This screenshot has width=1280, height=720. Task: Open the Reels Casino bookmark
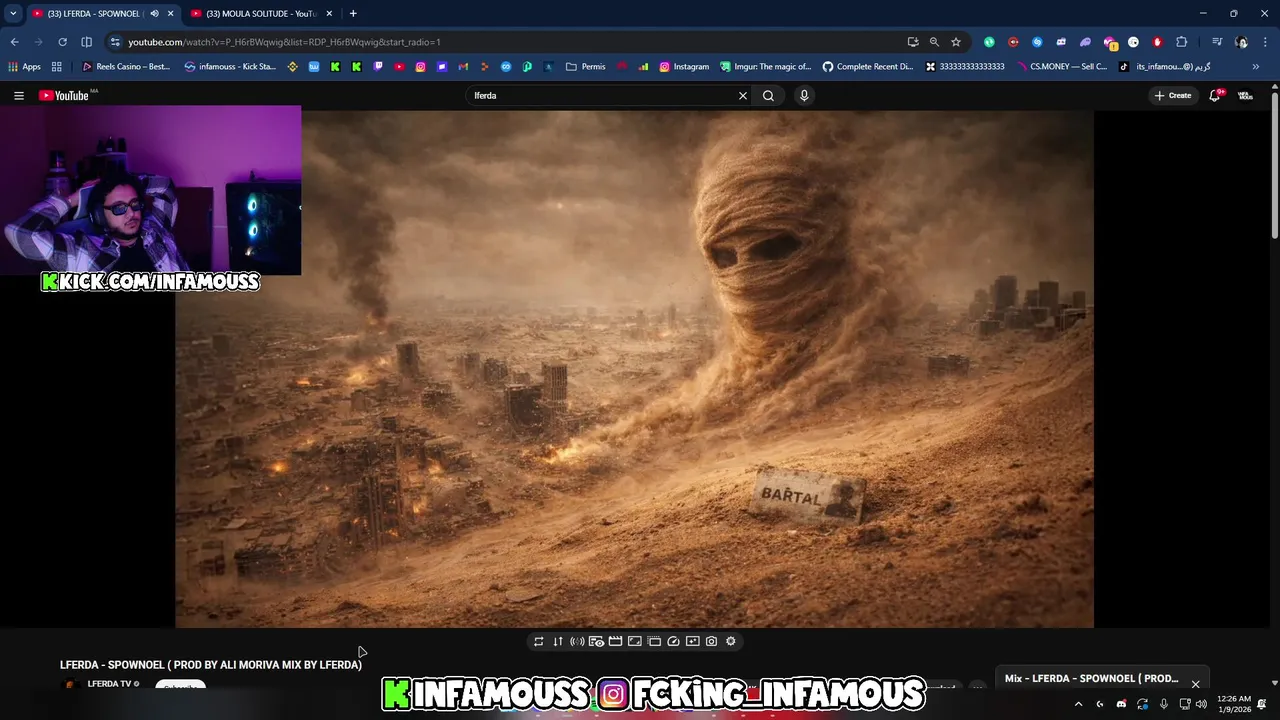click(x=126, y=67)
